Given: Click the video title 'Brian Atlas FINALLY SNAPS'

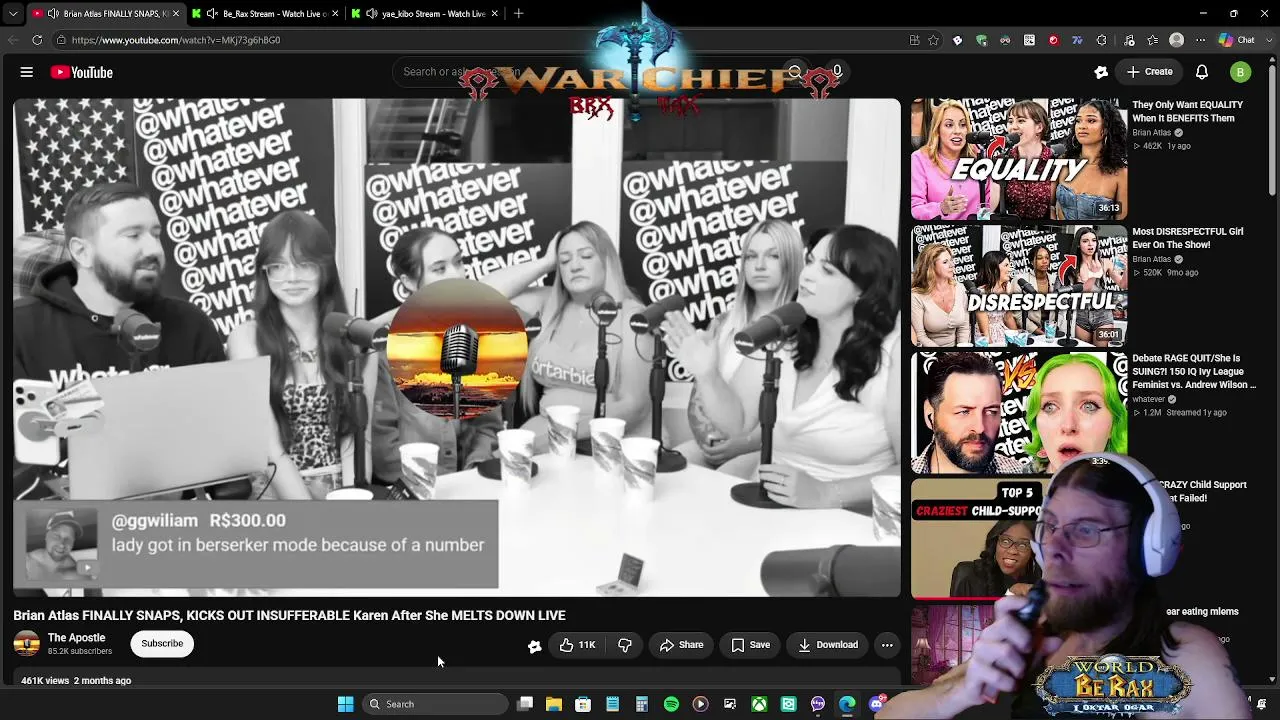Looking at the screenshot, I should tap(289, 615).
